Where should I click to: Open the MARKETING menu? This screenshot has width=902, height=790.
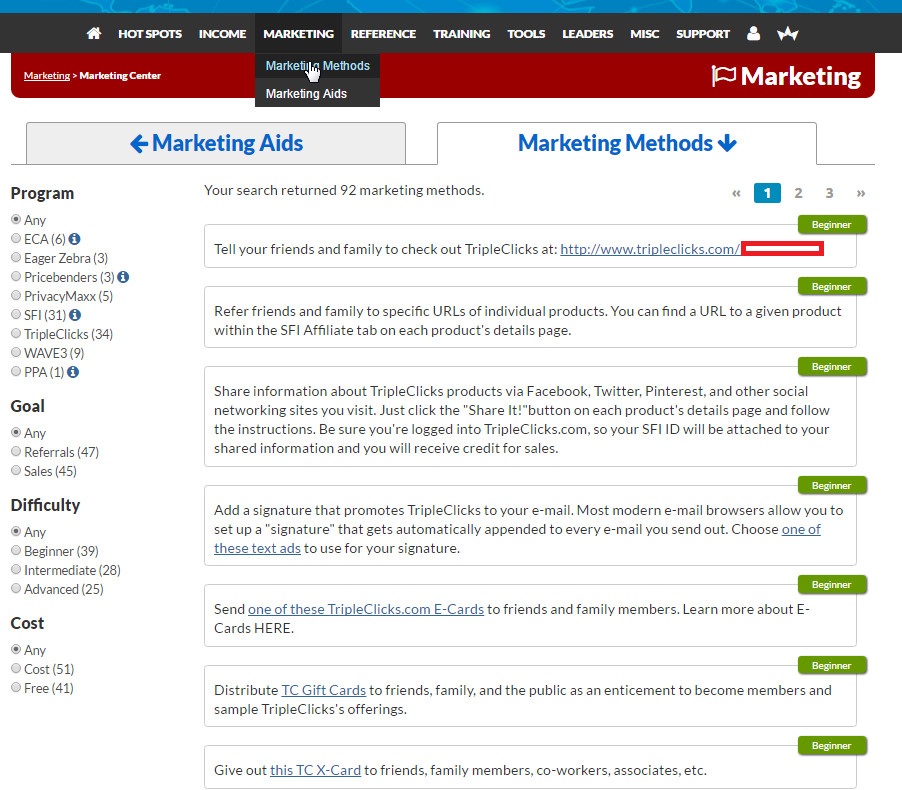[299, 34]
